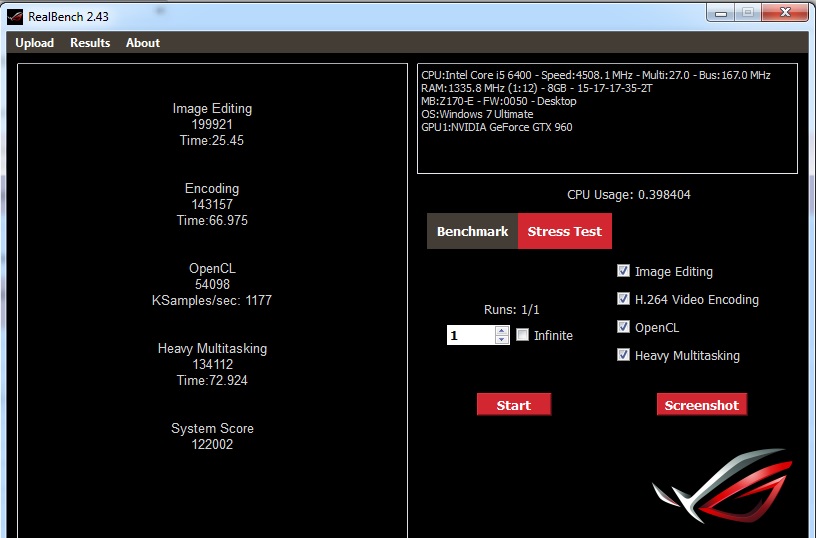Select the Encoding score 143157
Viewport: 816px width, 538px height.
212,204
